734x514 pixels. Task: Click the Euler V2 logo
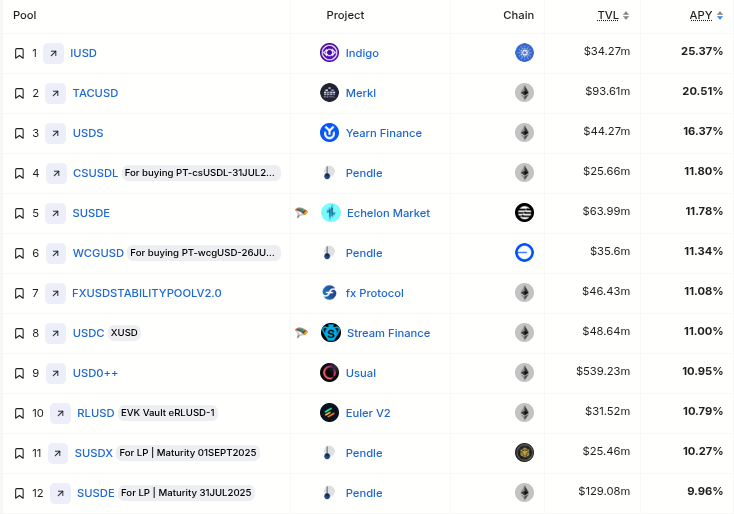pyautogui.click(x=330, y=413)
